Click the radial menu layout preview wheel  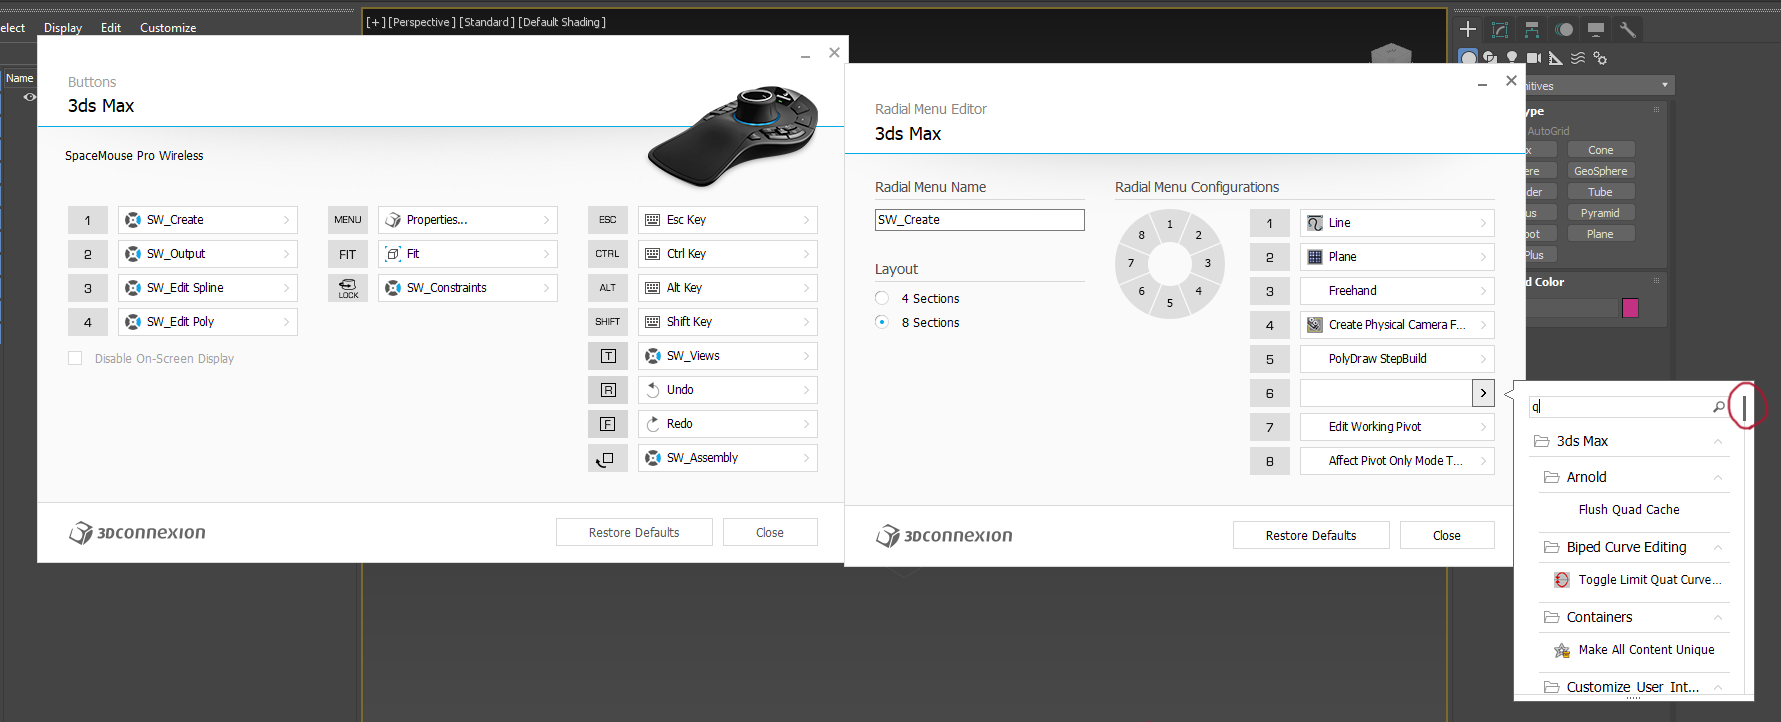(1170, 264)
